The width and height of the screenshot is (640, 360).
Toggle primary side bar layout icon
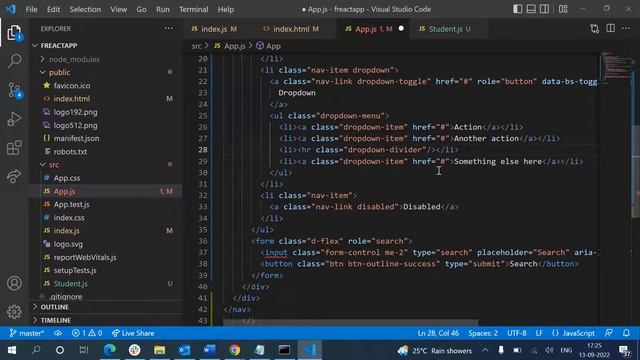(x=518, y=9)
